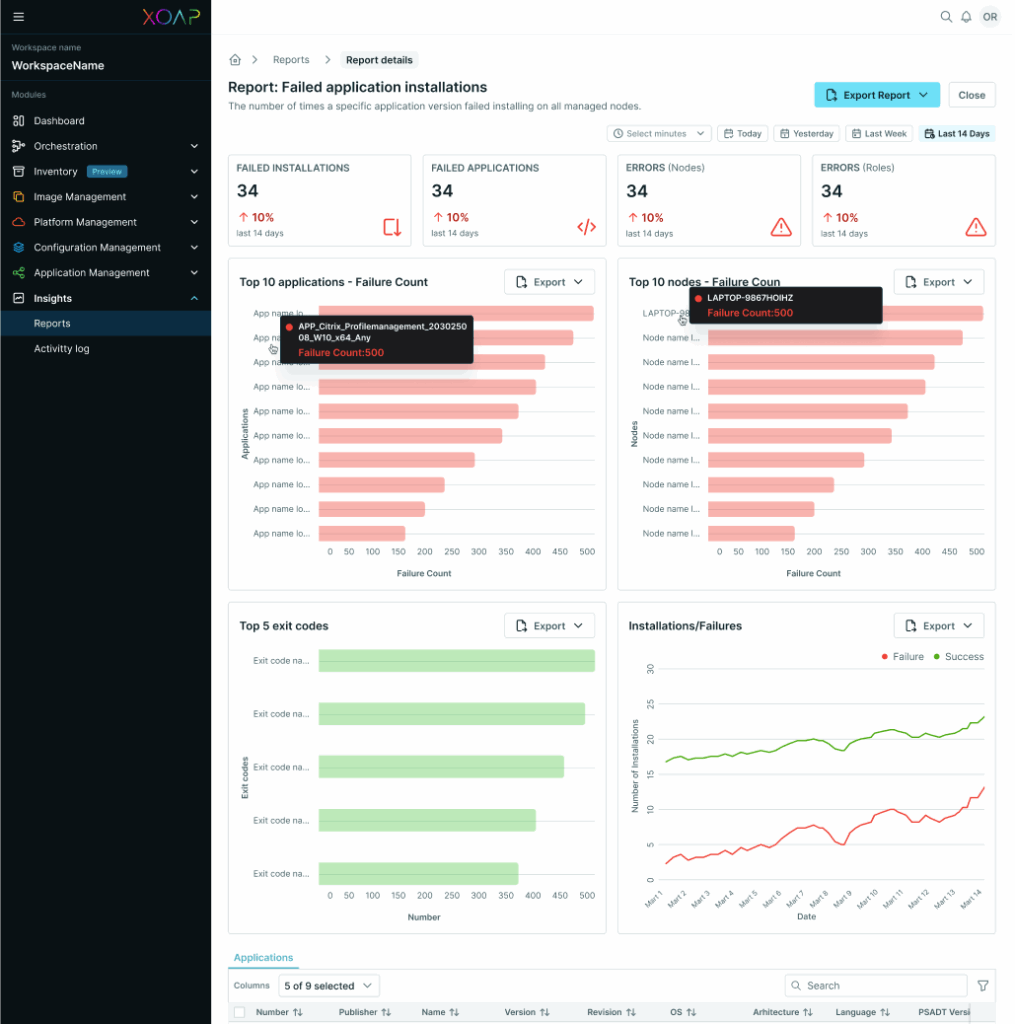This screenshot has width=1015, height=1024.
Task: Select the Platform Management cloud icon
Action: pos(20,221)
